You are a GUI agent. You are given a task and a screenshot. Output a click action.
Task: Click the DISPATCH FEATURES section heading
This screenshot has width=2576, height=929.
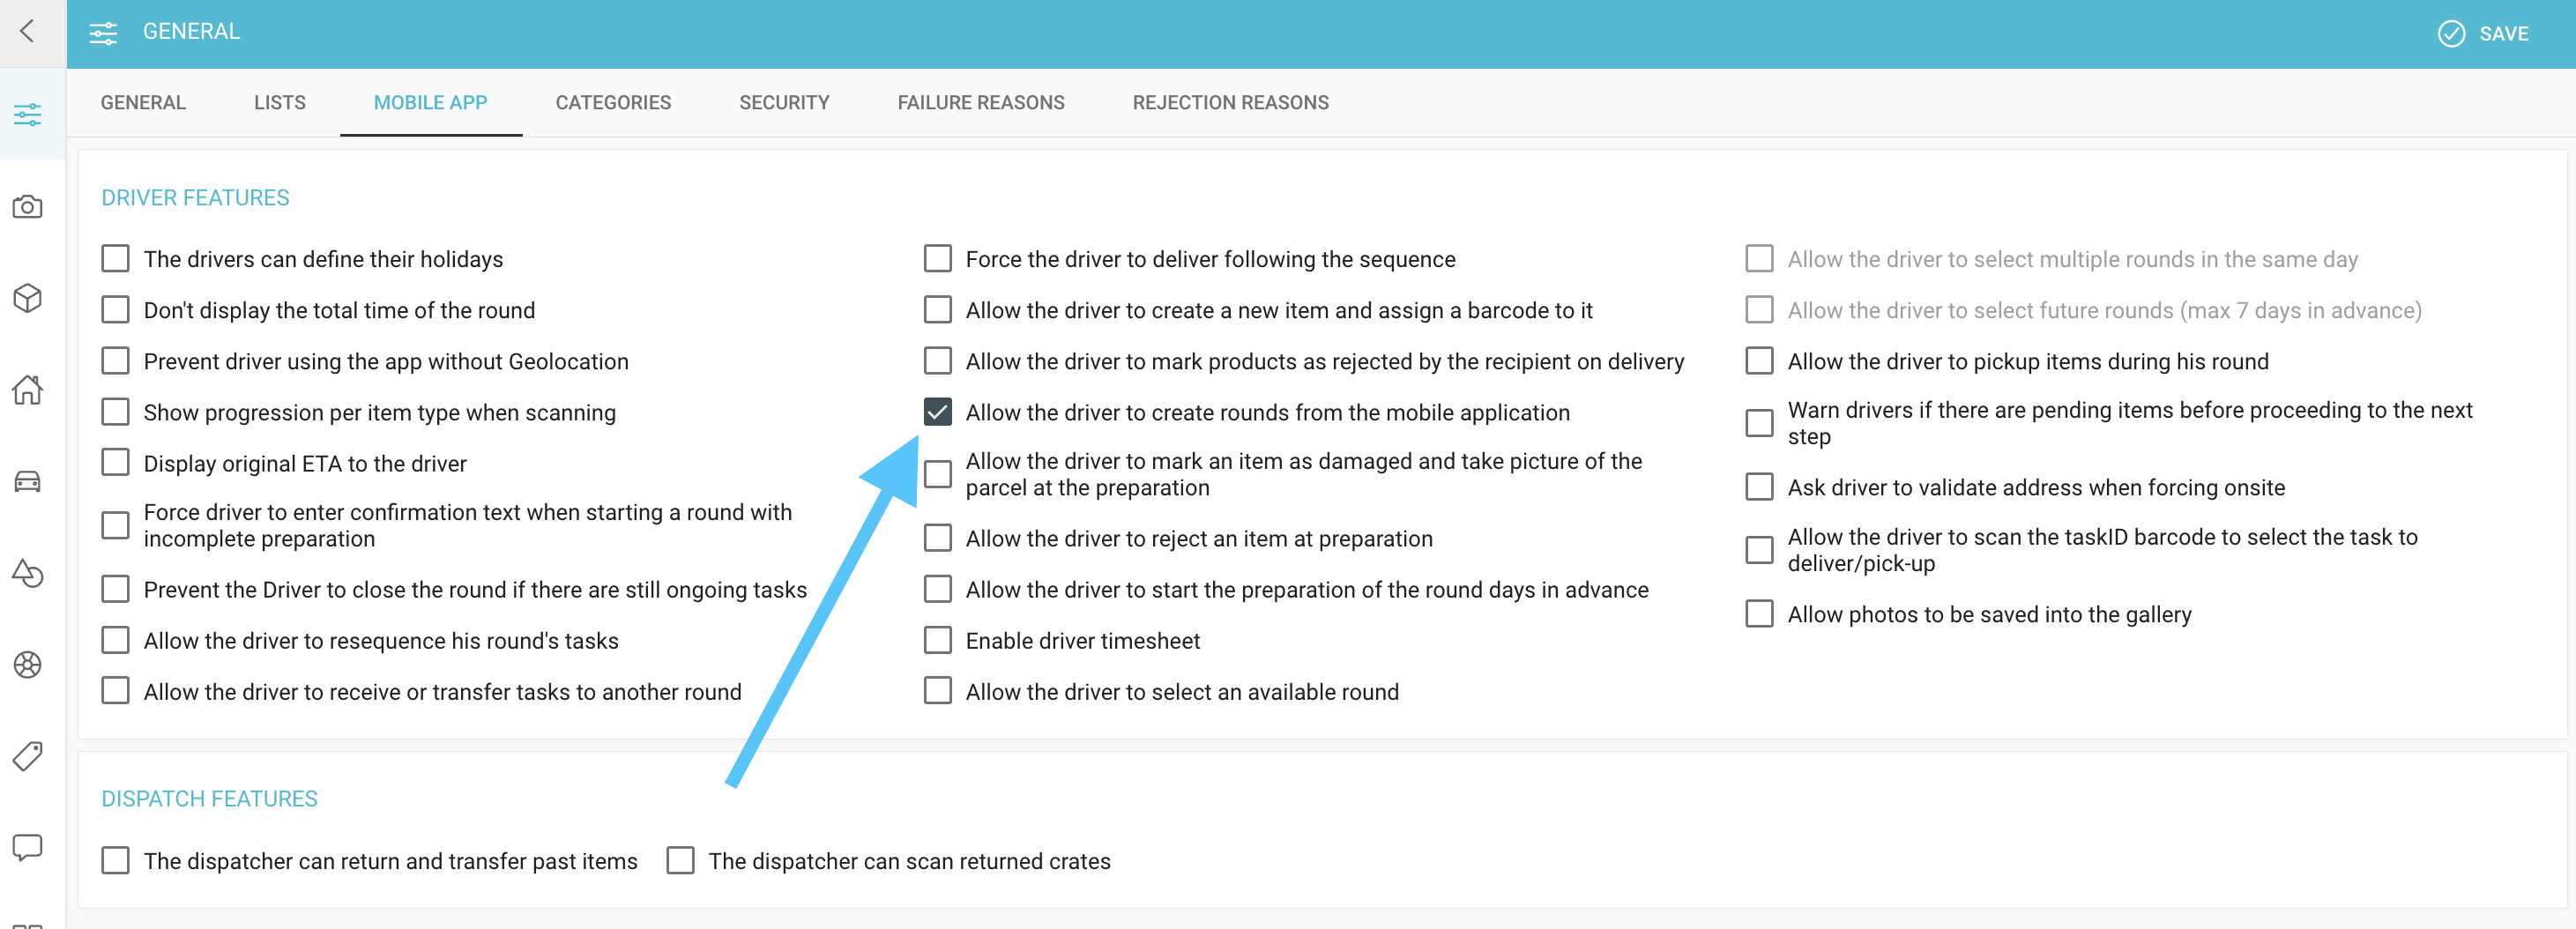point(209,799)
